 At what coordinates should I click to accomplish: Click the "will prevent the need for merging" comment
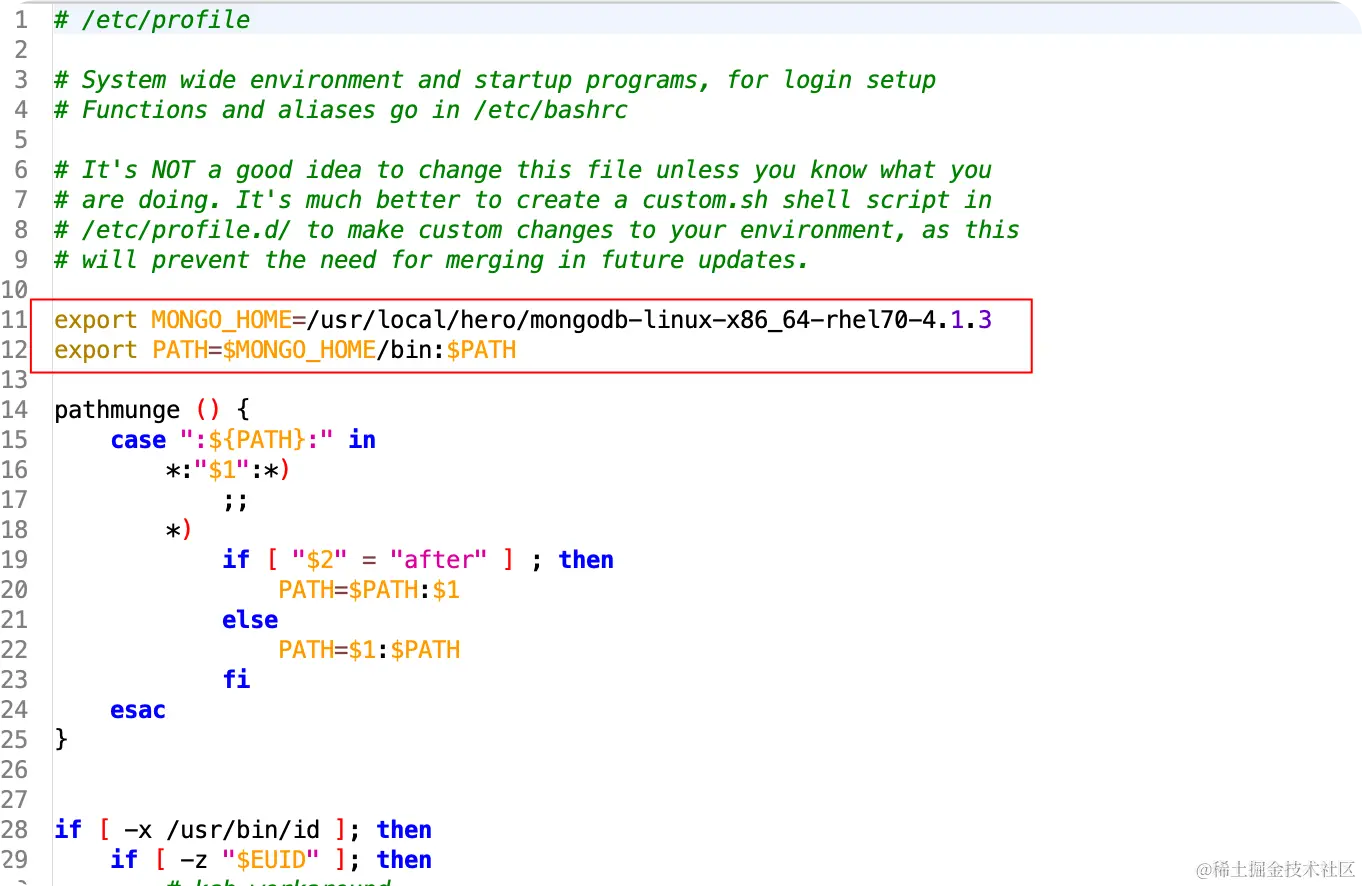431,260
